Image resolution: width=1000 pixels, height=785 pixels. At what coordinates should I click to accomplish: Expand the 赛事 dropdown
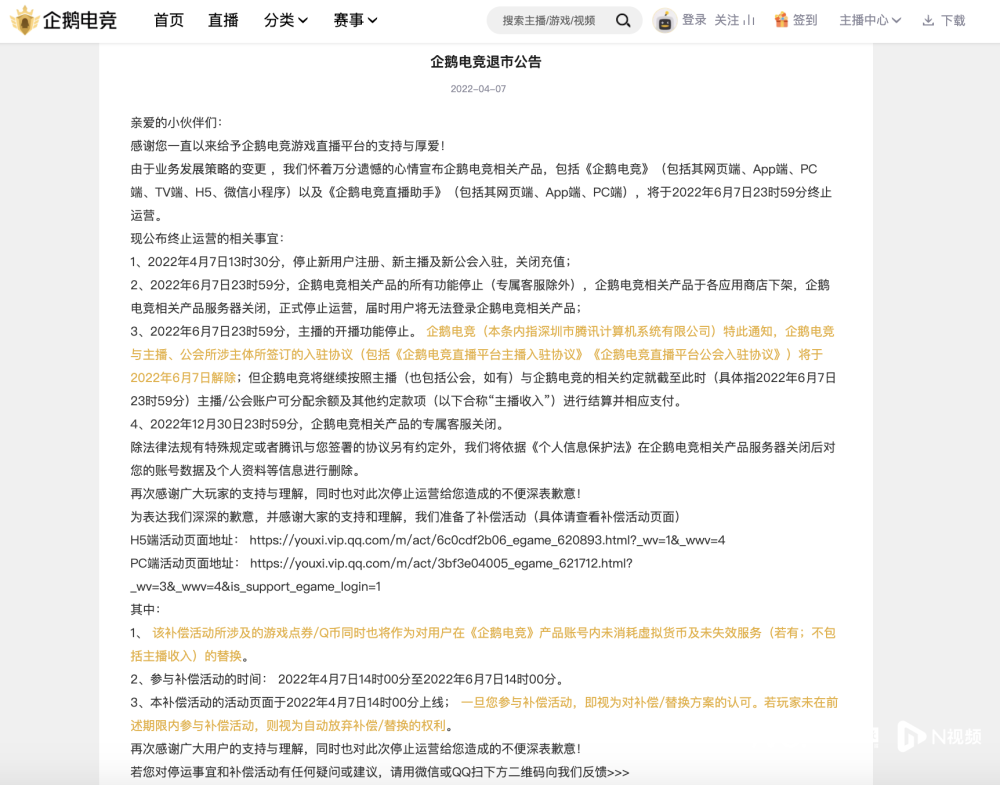pos(355,20)
